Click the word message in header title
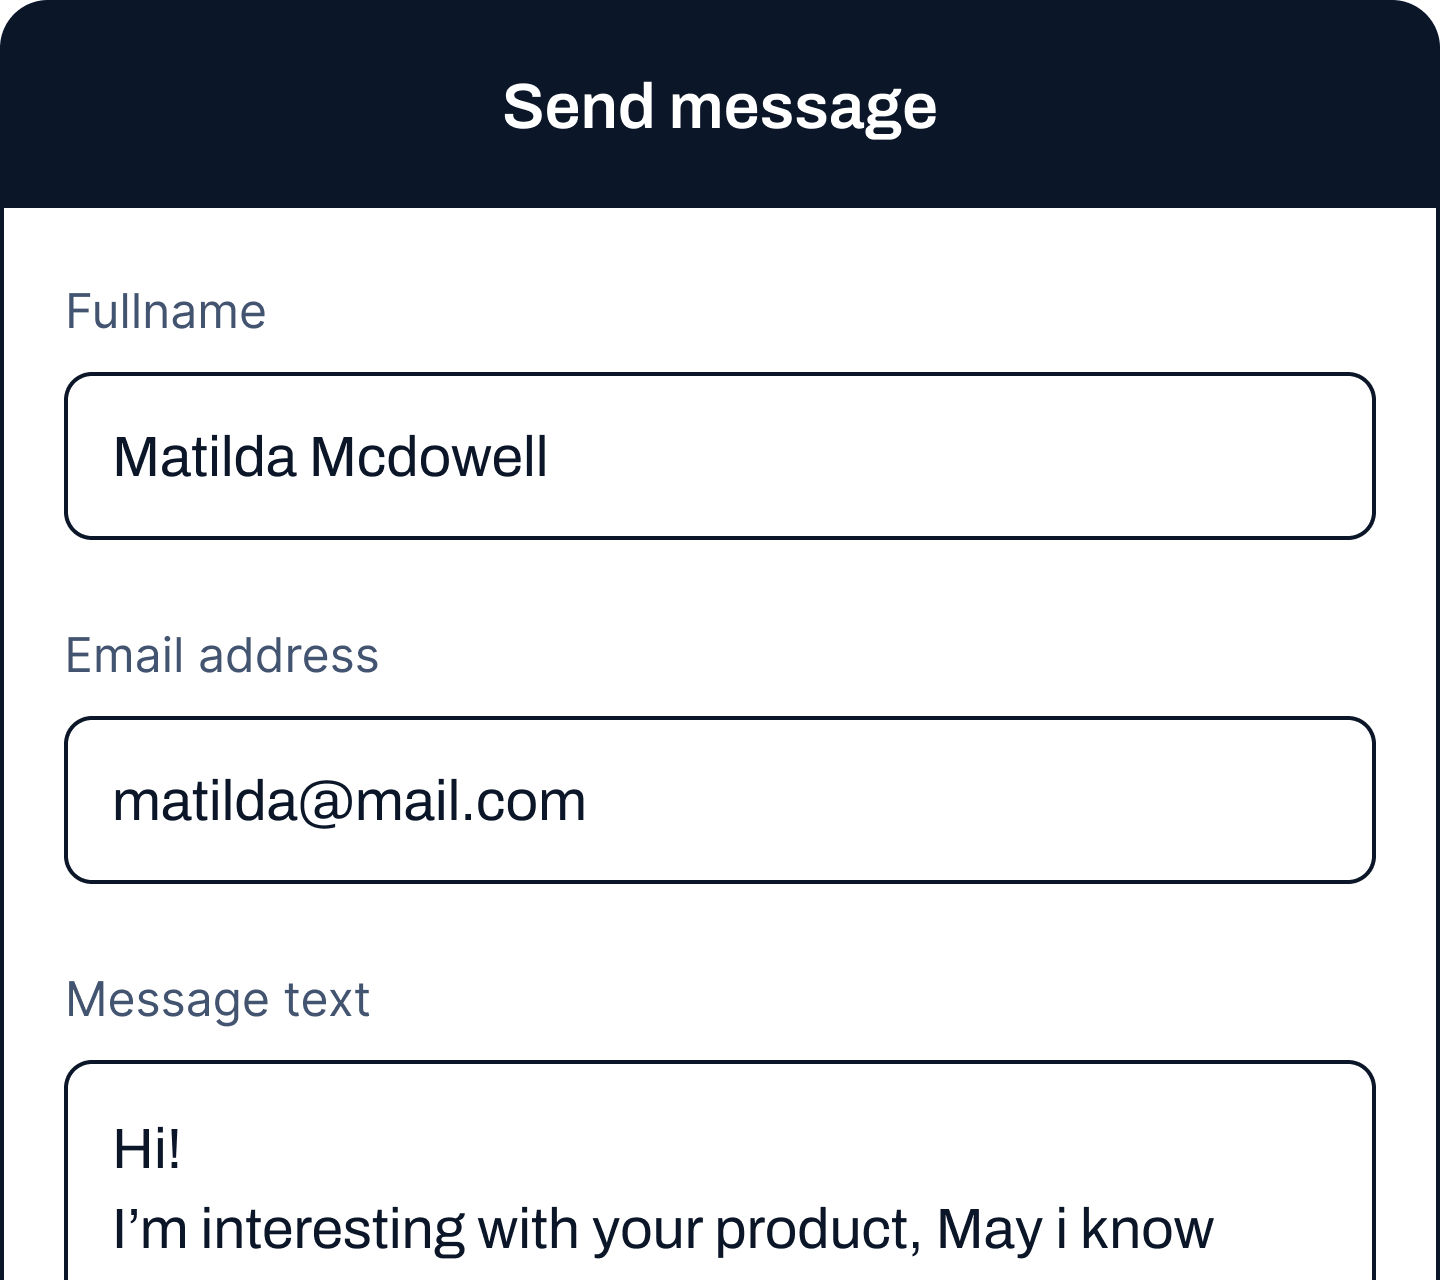The height and width of the screenshot is (1280, 1440). [803, 106]
